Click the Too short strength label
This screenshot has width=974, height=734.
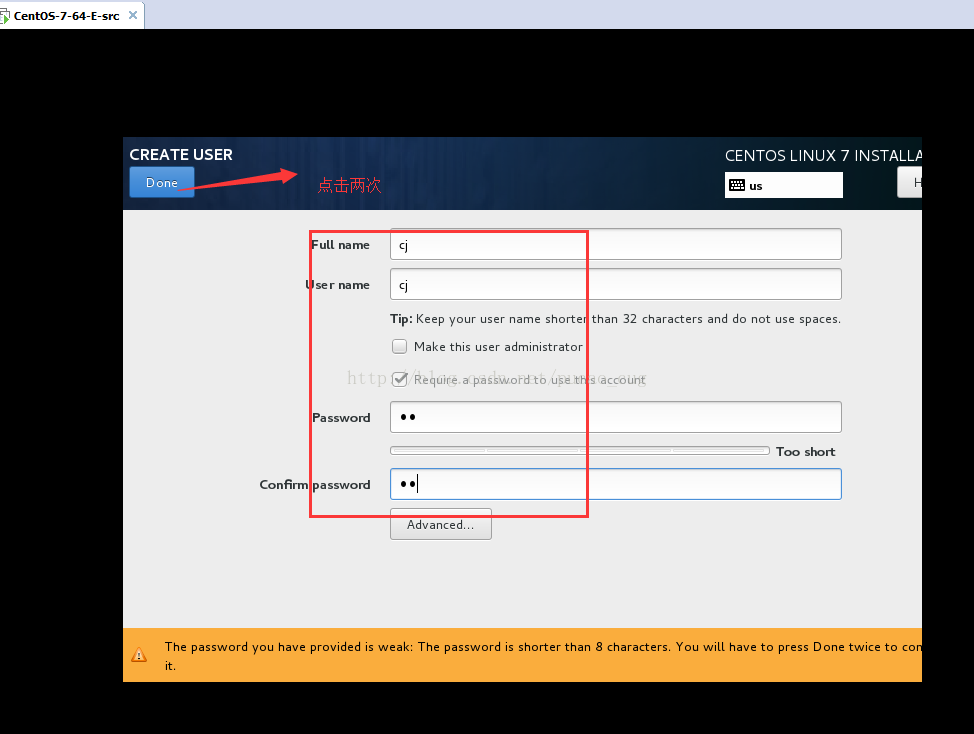point(805,451)
